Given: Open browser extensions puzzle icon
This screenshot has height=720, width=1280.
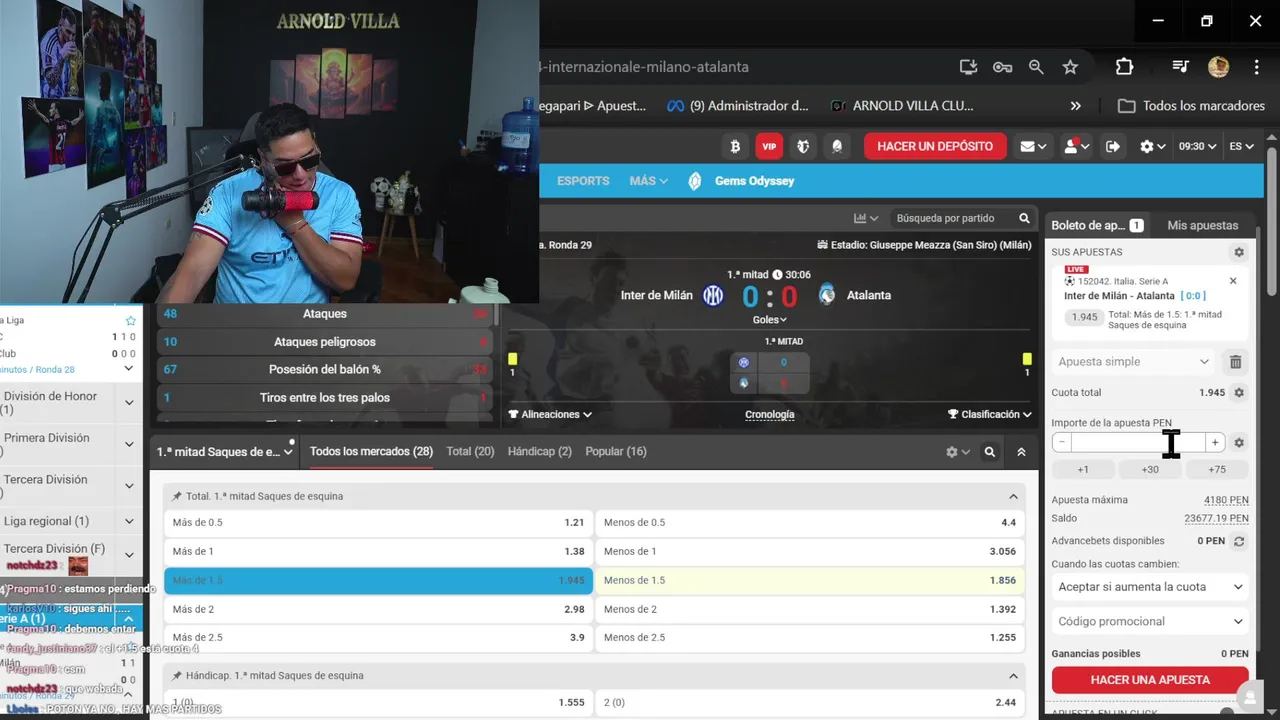Looking at the screenshot, I should coord(1124,67).
